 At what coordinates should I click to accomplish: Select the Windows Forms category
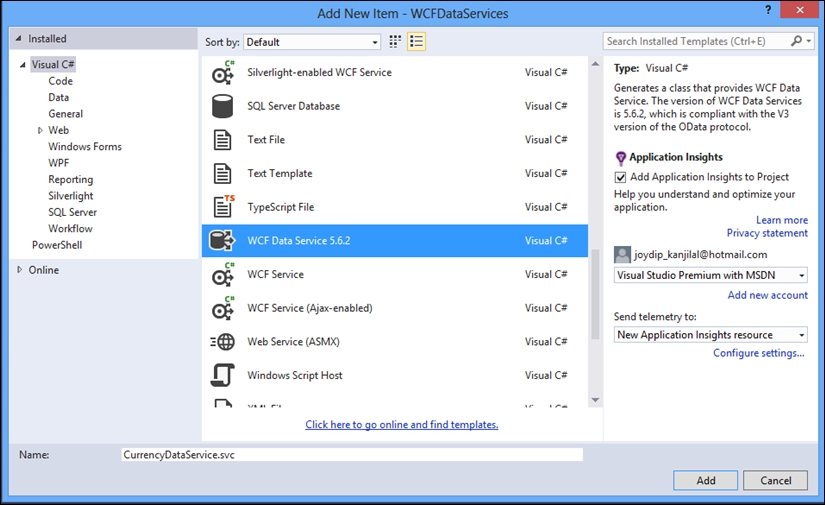(x=85, y=146)
